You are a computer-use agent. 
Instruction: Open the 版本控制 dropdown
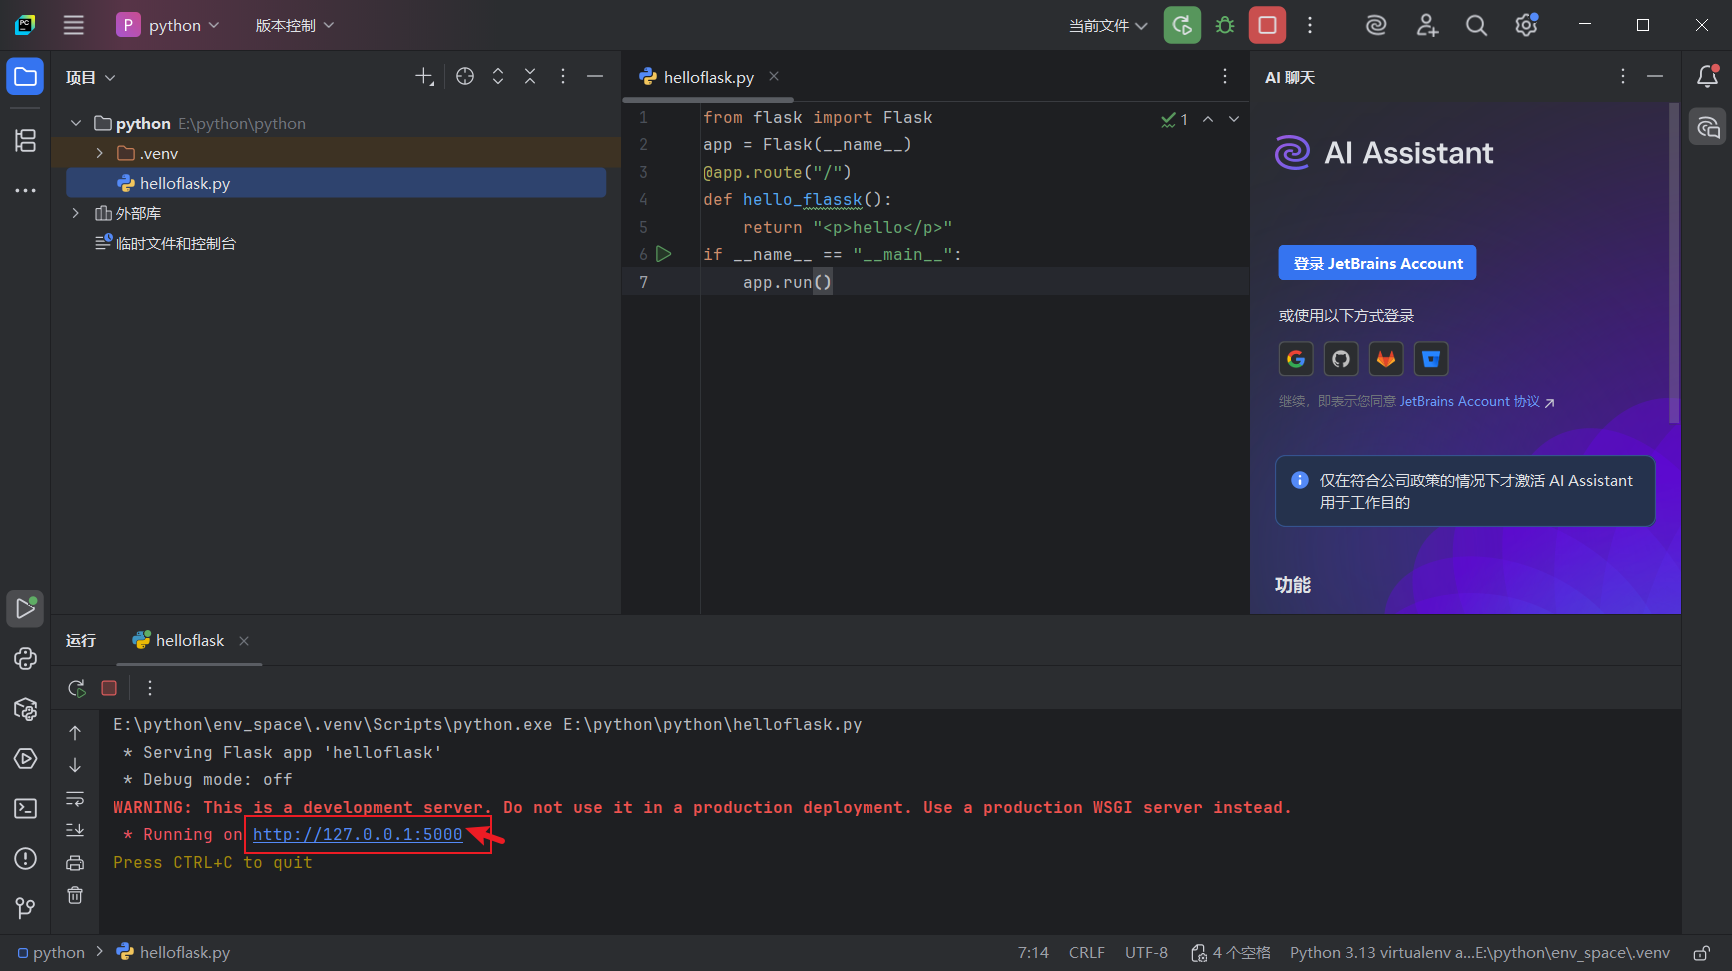[294, 26]
